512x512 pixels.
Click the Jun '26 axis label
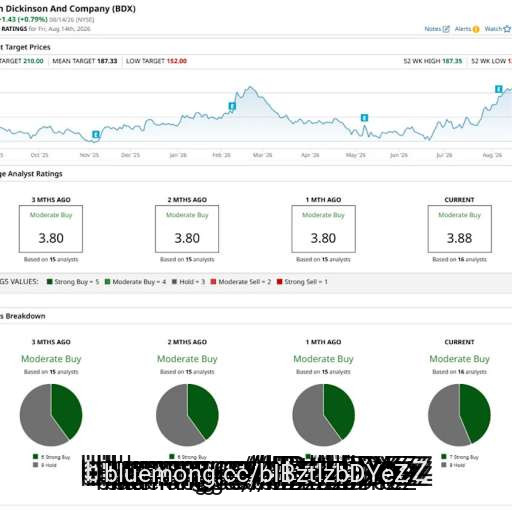coord(399,155)
